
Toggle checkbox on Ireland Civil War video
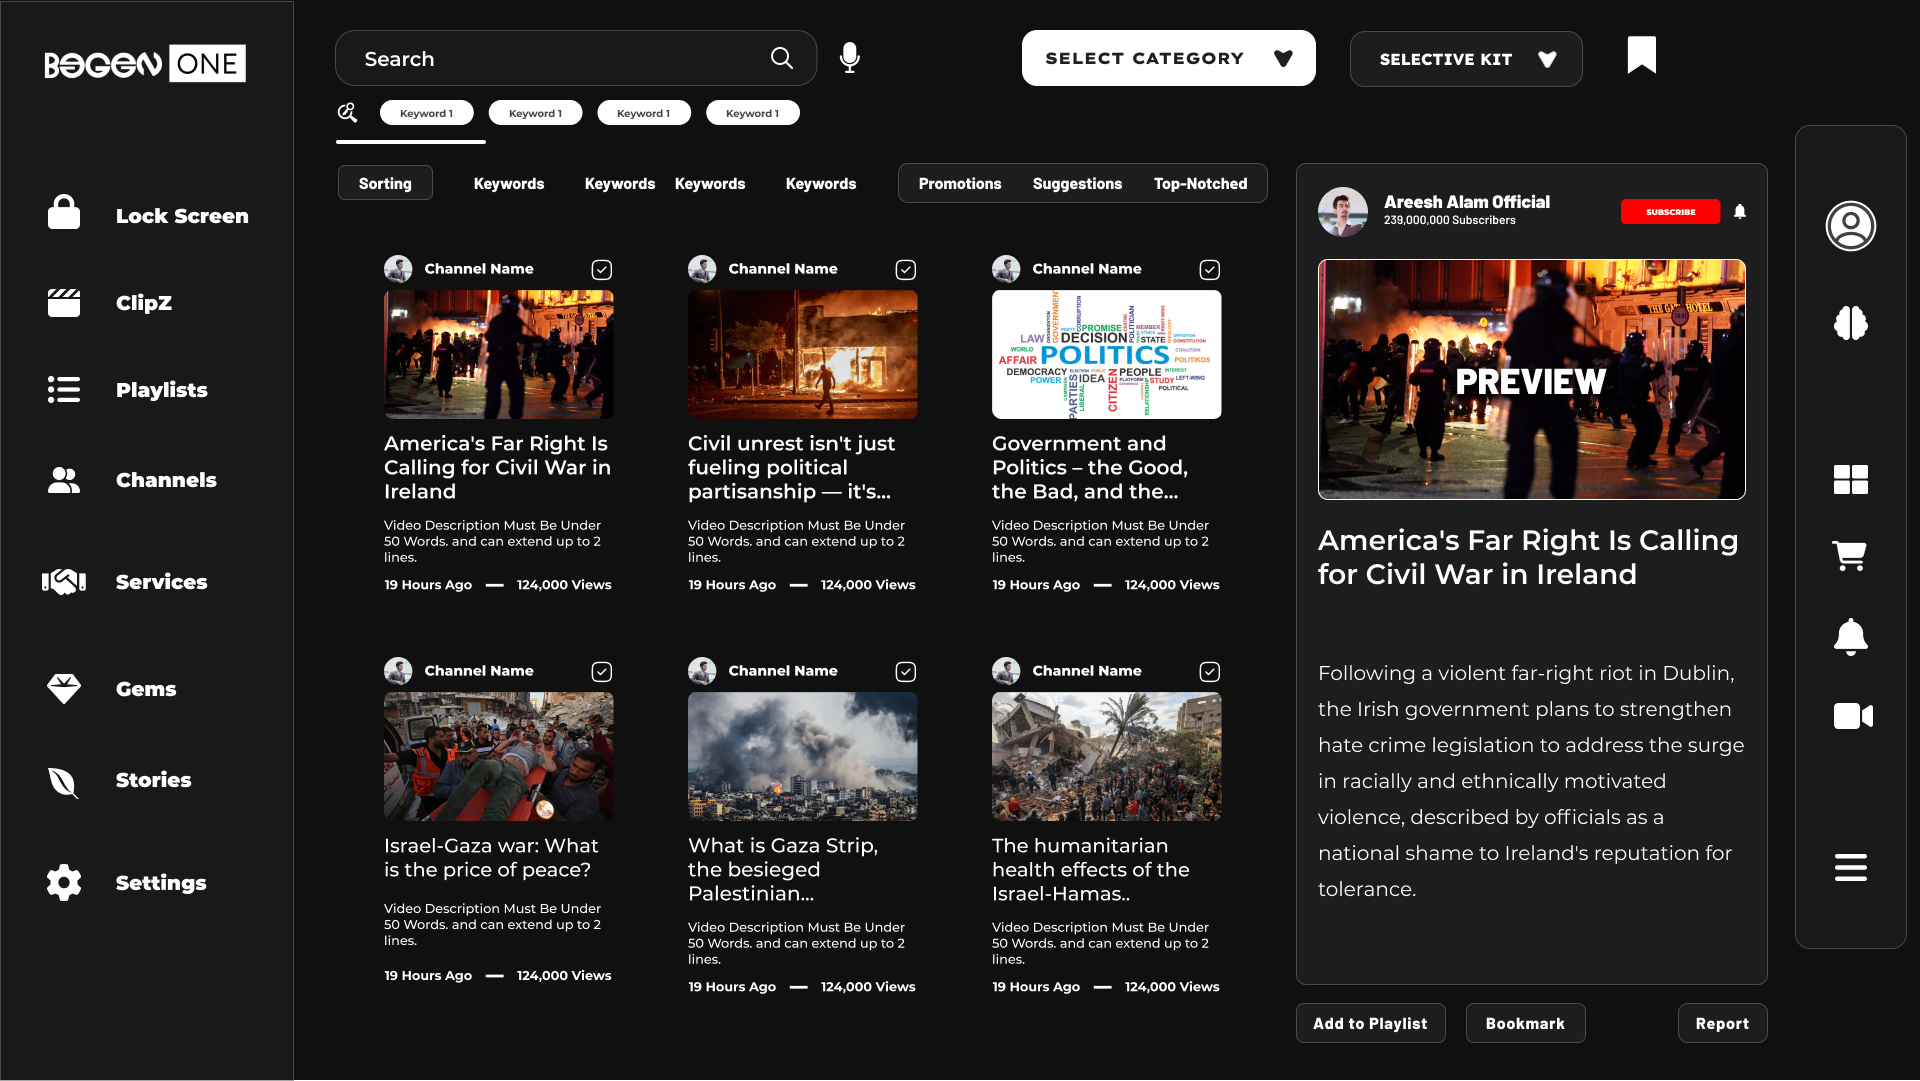(x=601, y=270)
